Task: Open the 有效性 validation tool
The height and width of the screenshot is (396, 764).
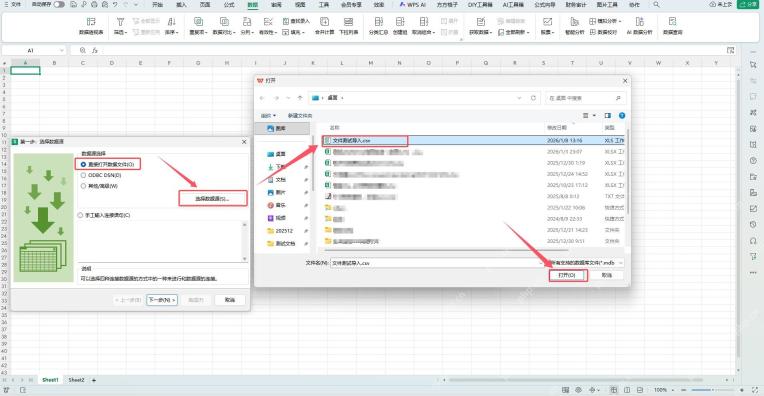Action: [x=267, y=26]
